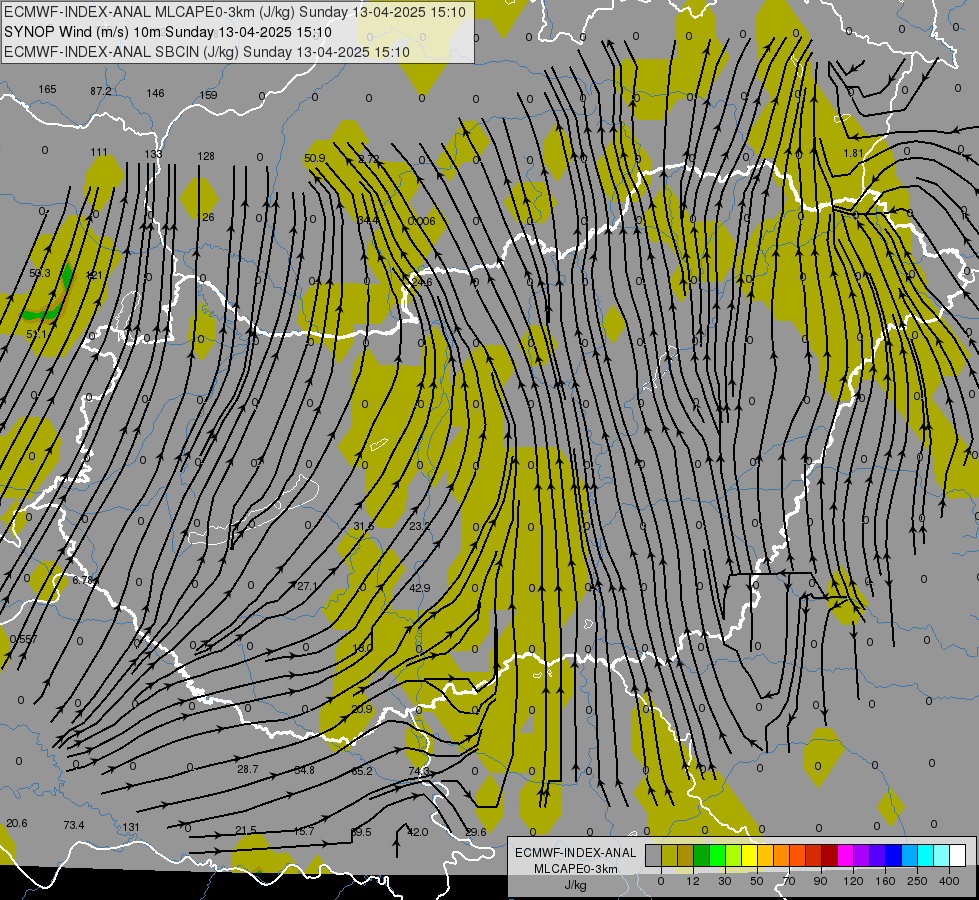Click the legend scale value 30
Screen dimensions: 979x900
pyautogui.click(x=725, y=881)
